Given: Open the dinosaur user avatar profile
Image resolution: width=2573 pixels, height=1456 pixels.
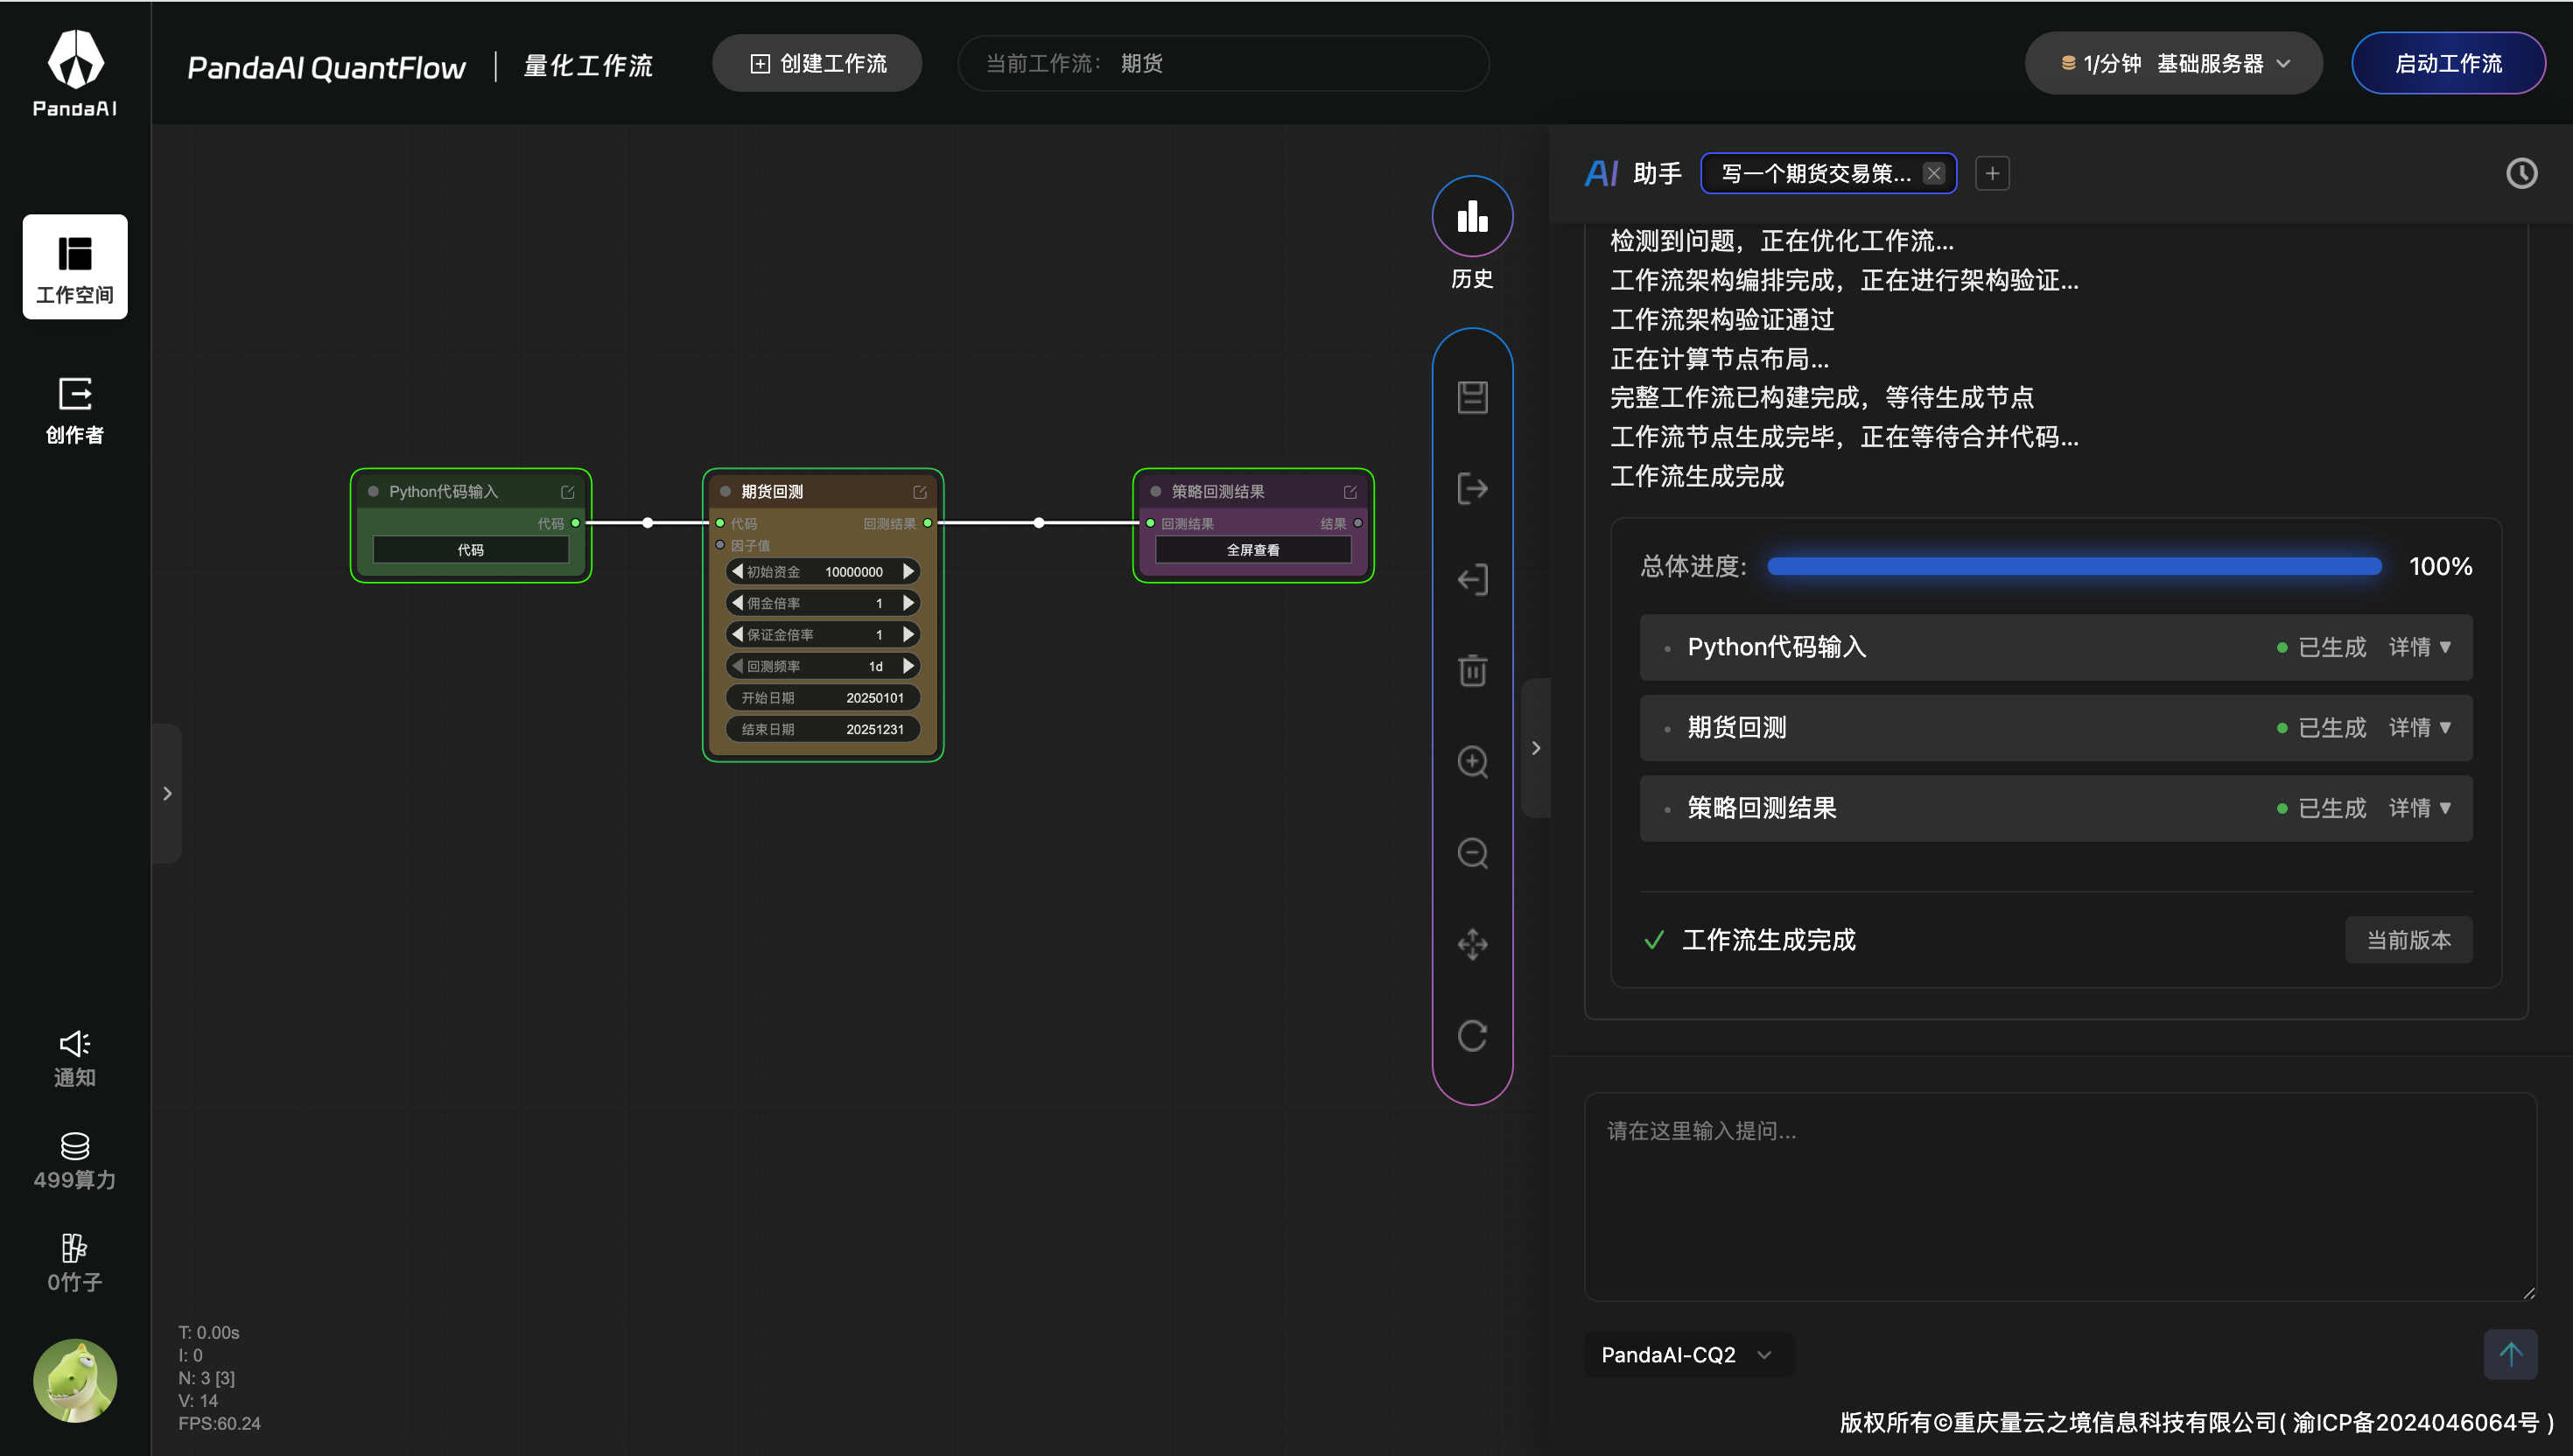Looking at the screenshot, I should 75,1381.
